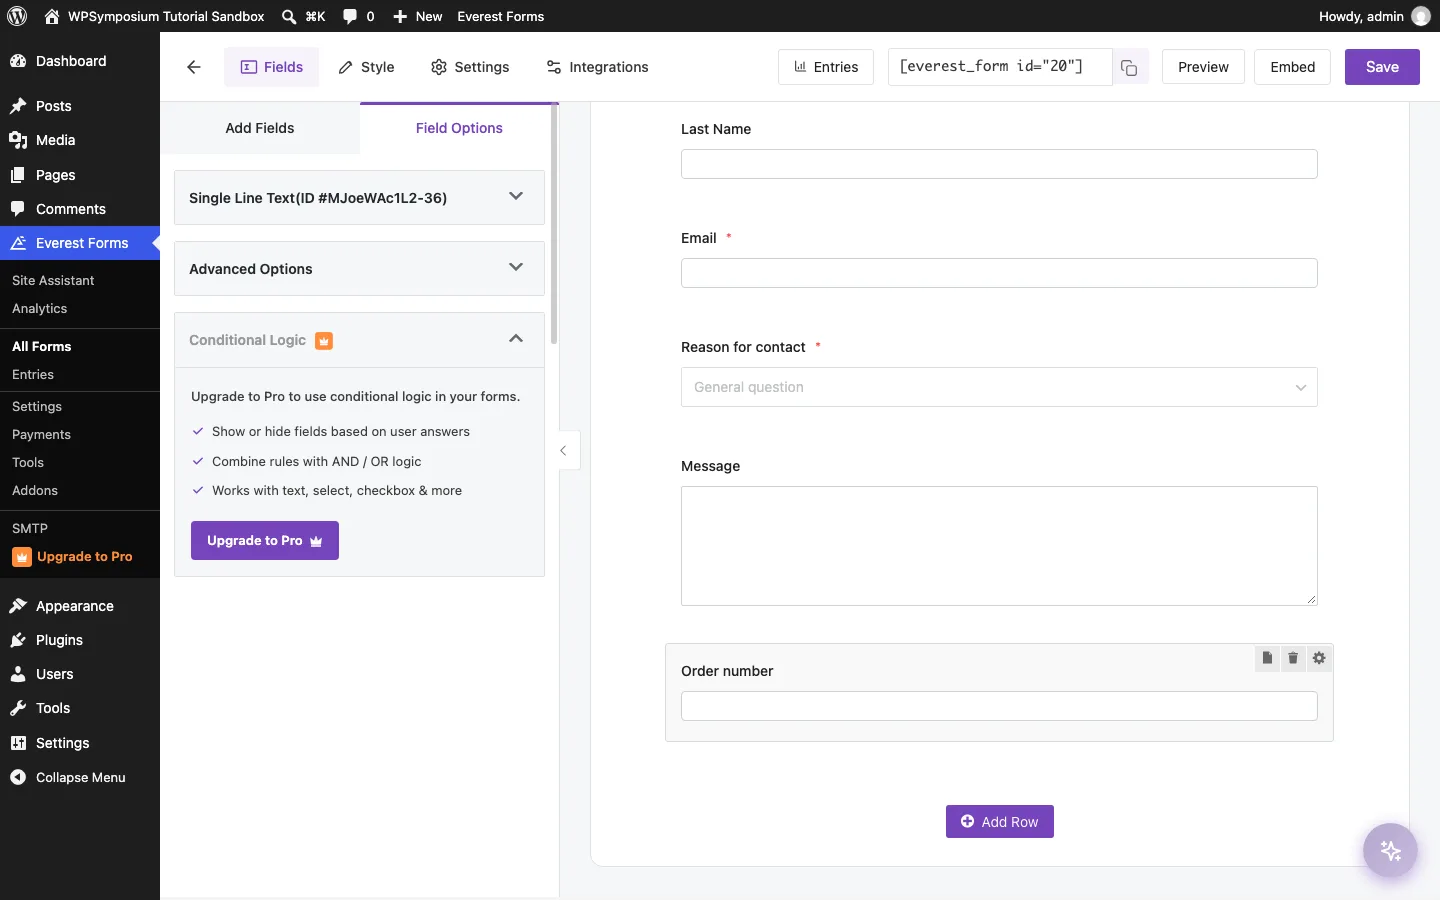Open New in the admin bar
Image resolution: width=1440 pixels, height=900 pixels.
coord(418,16)
